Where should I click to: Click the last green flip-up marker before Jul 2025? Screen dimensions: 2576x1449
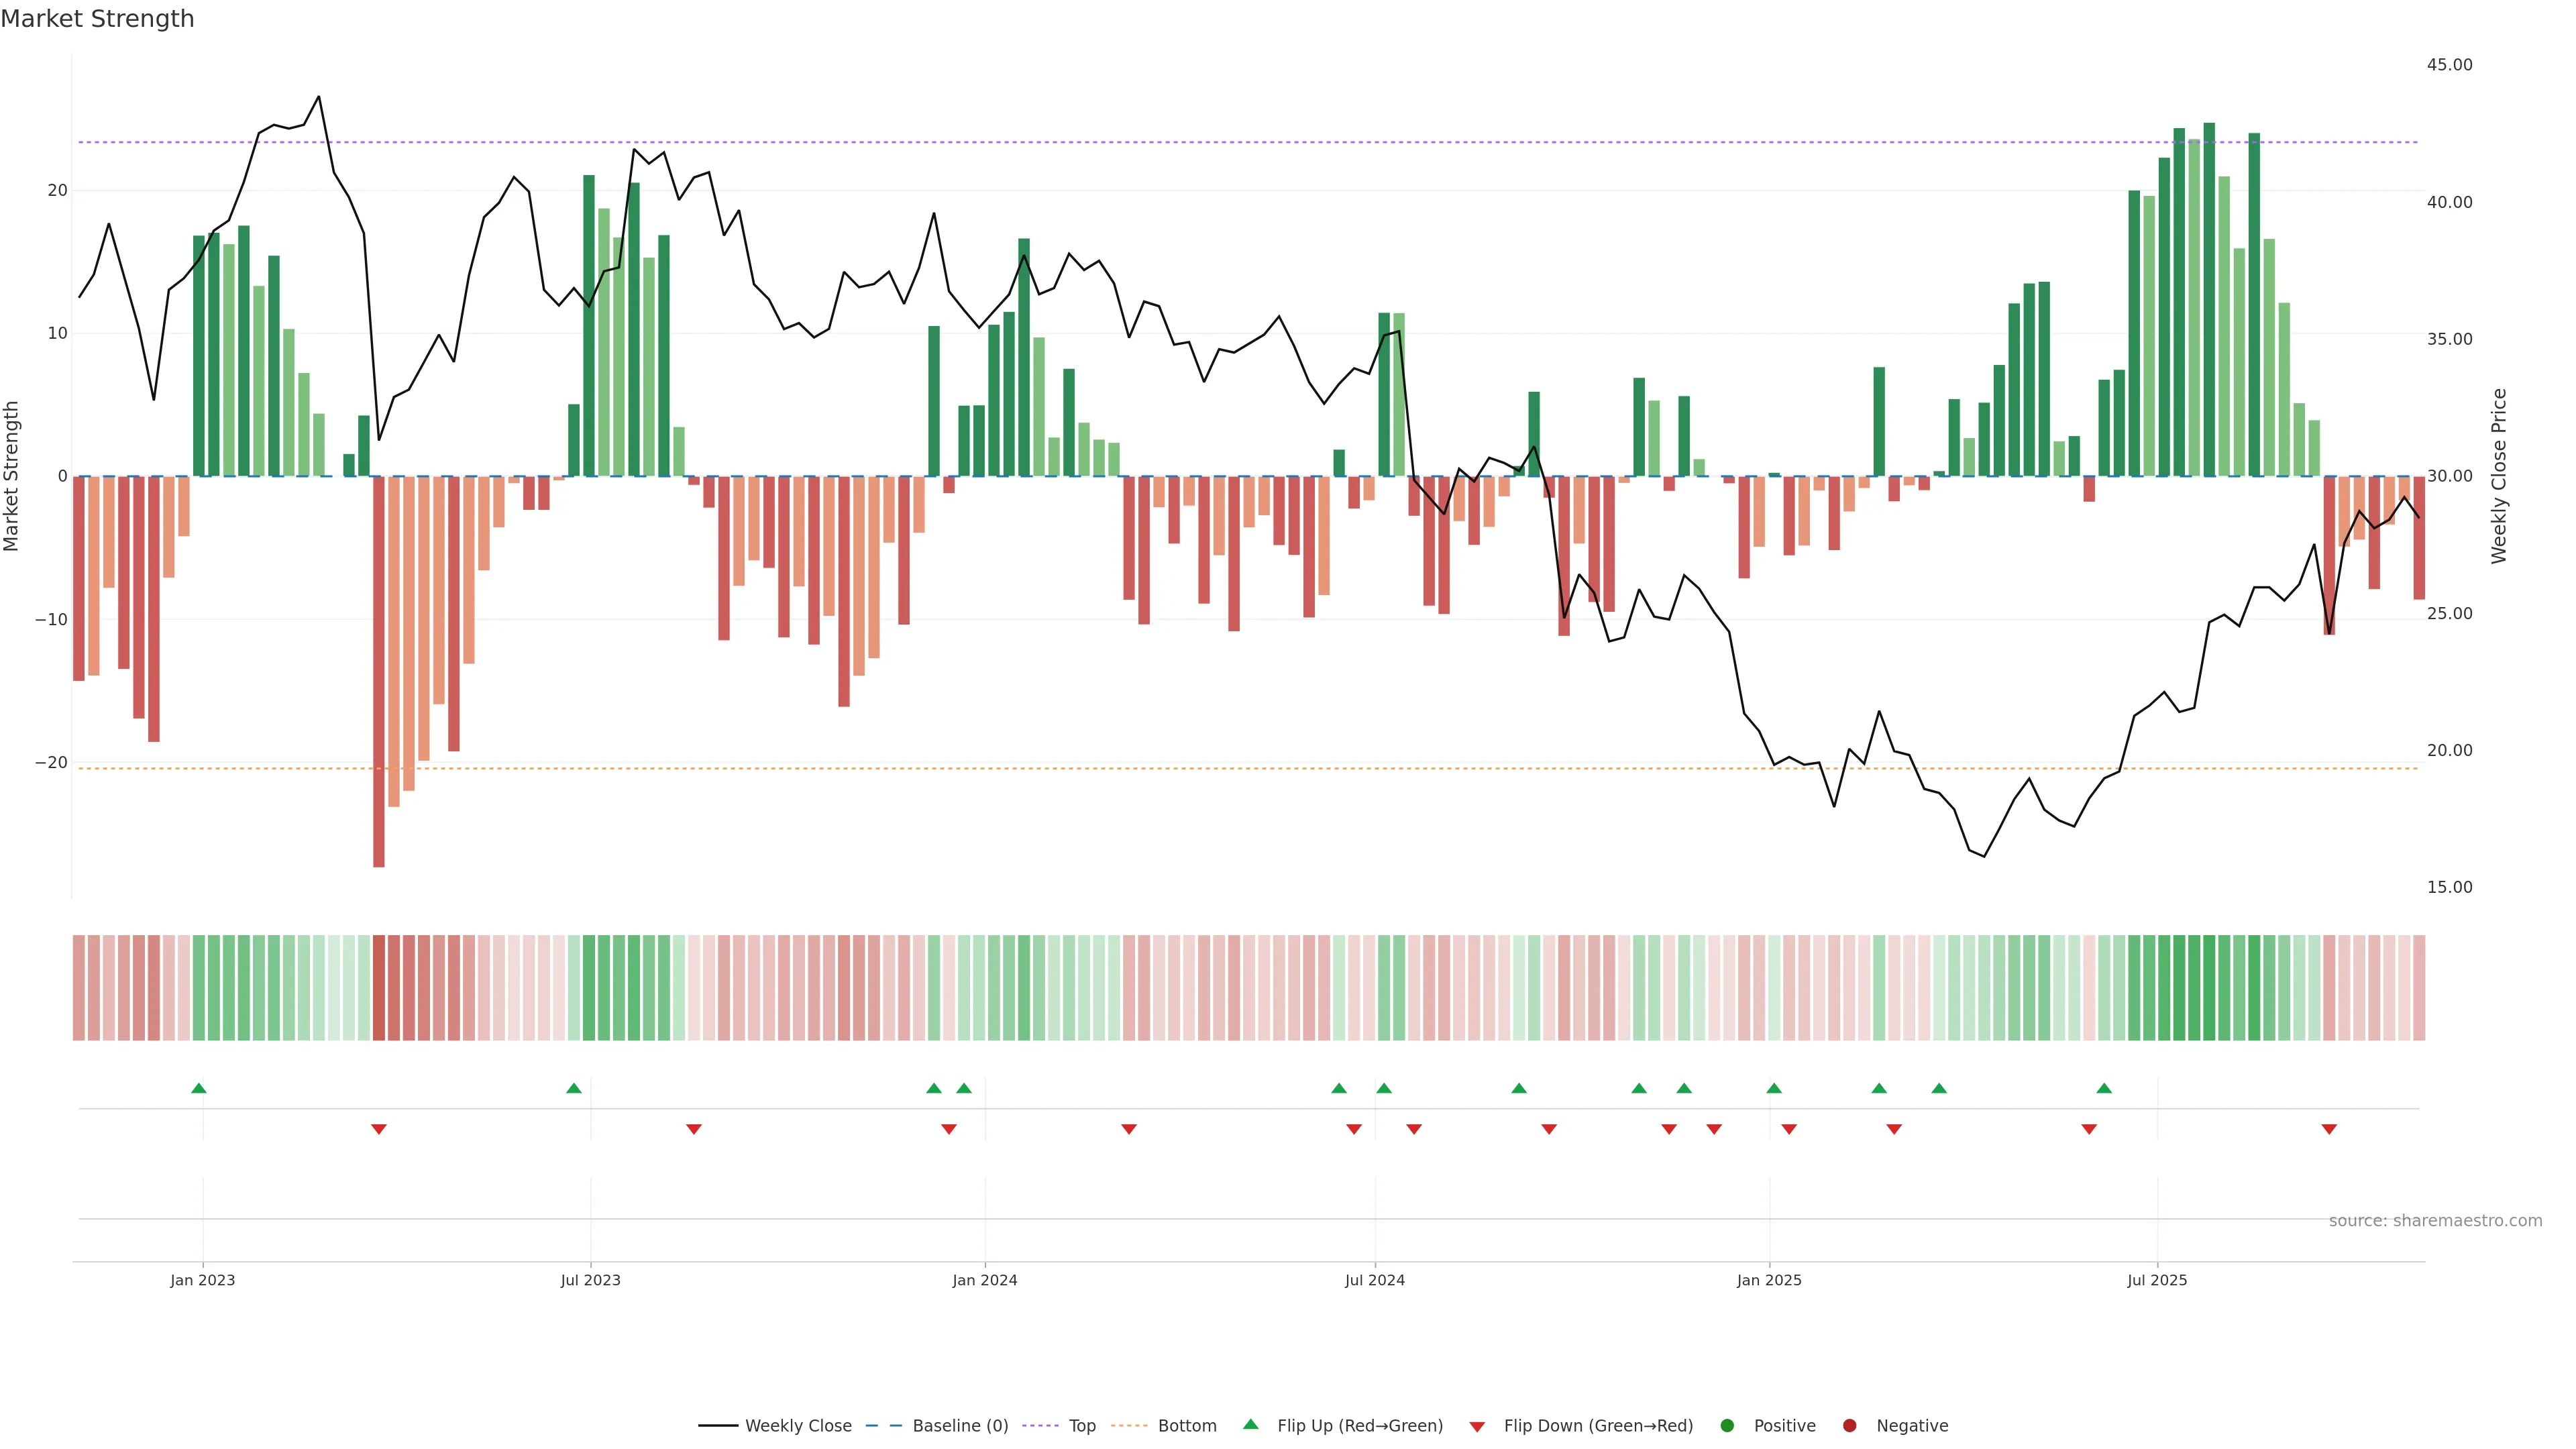coord(2104,1088)
